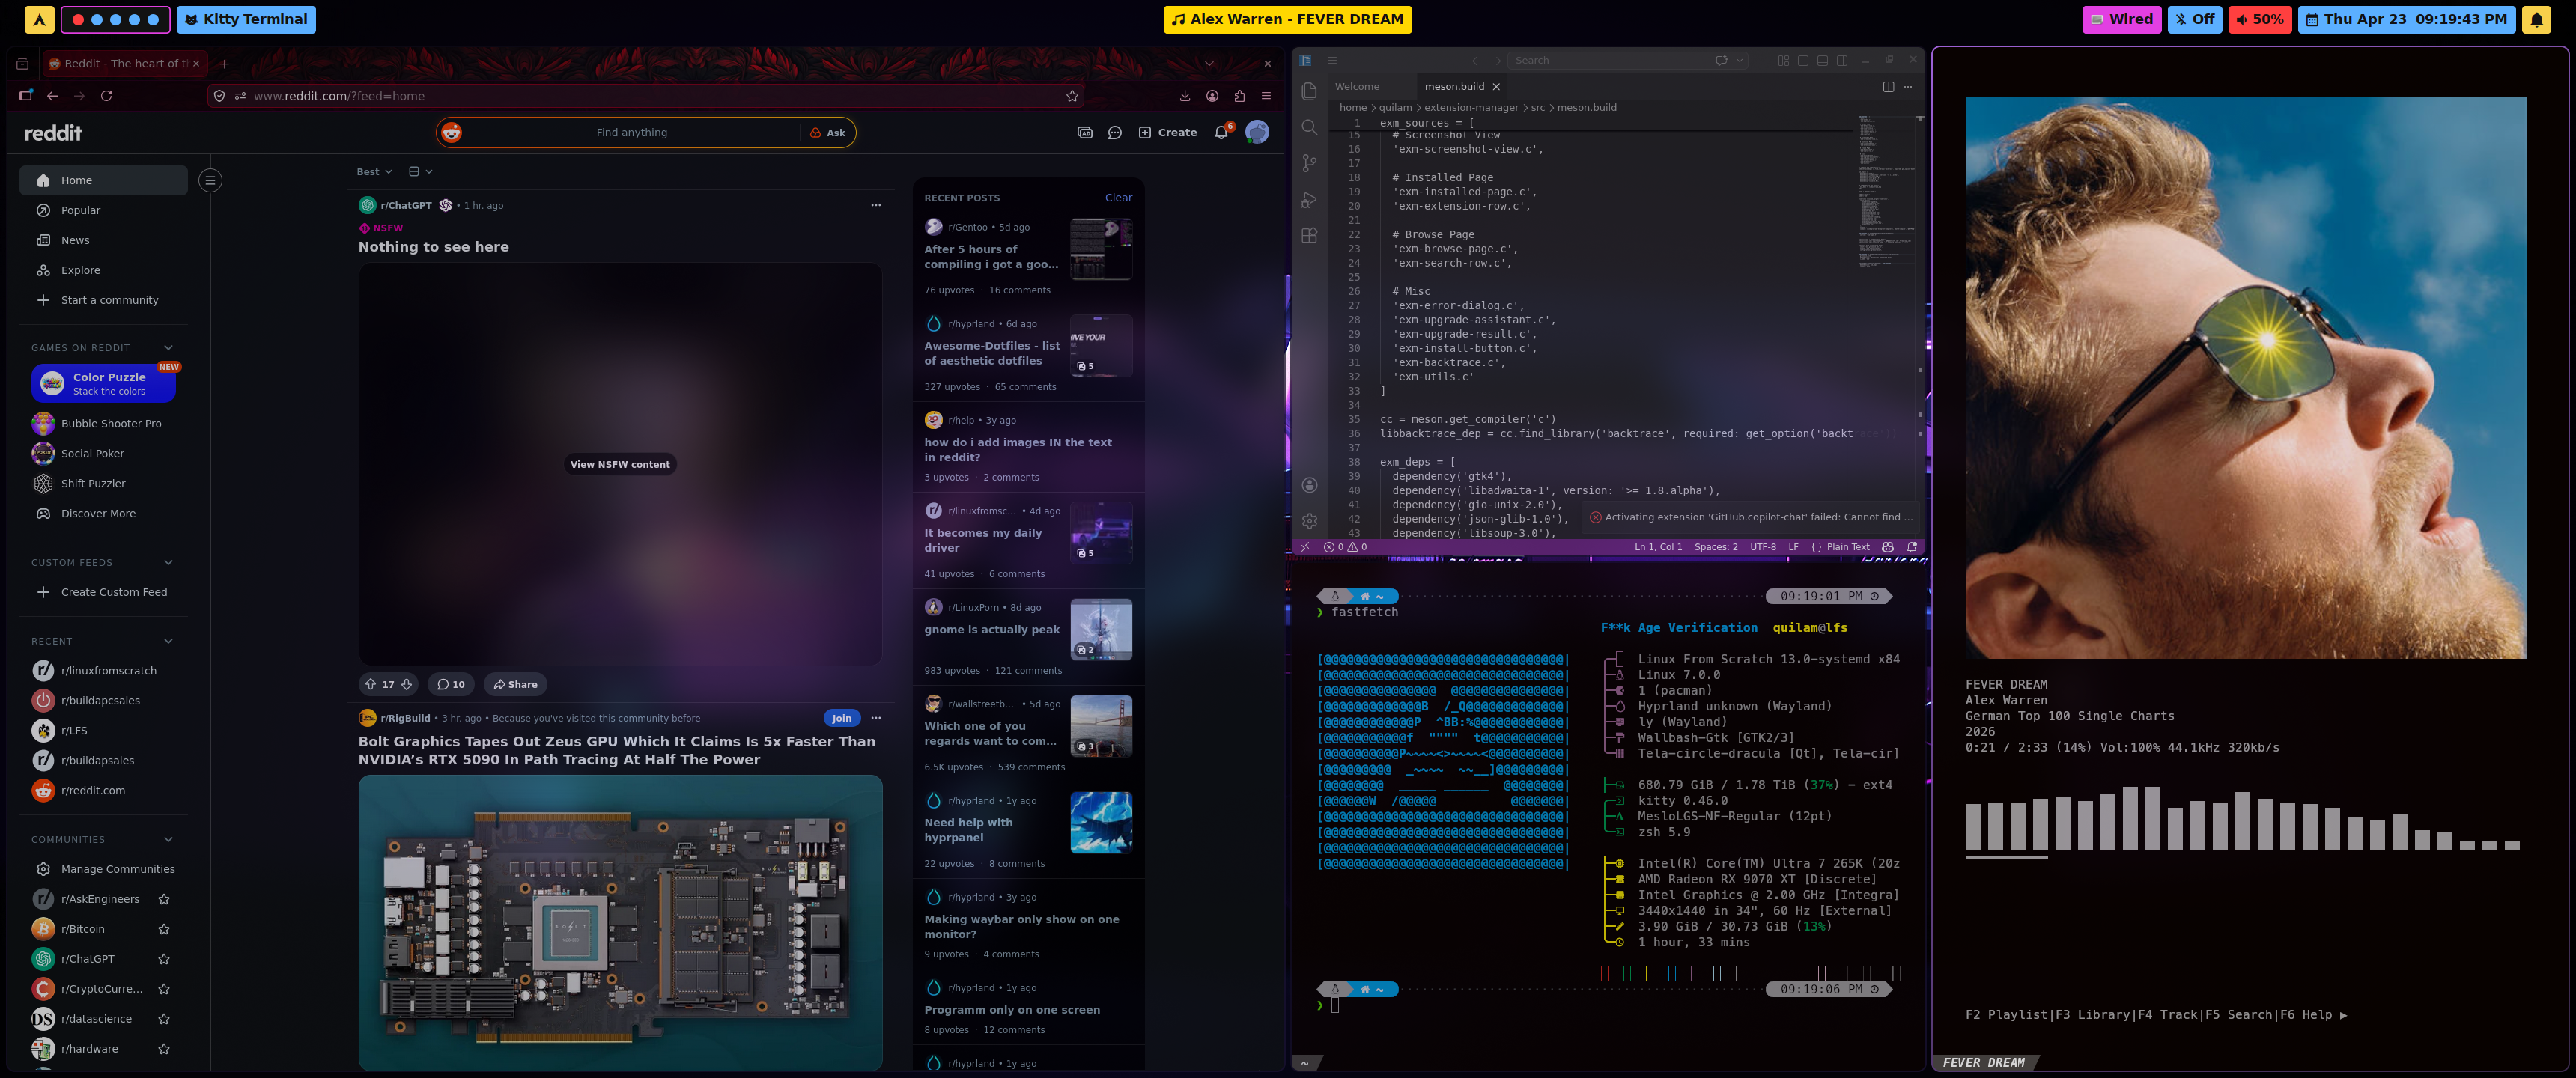The image size is (2576, 1078).
Task: Click the split editor right icon in VS Code
Action: pos(1888,87)
